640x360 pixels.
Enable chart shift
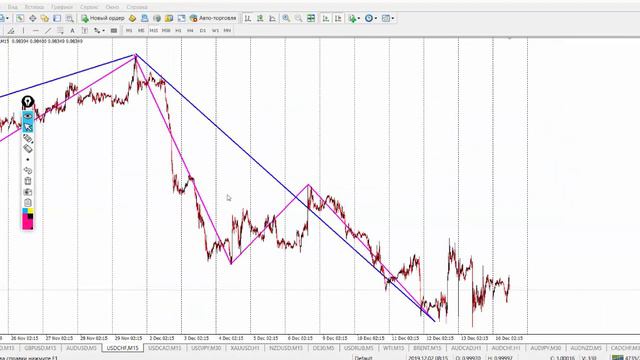coord(338,18)
